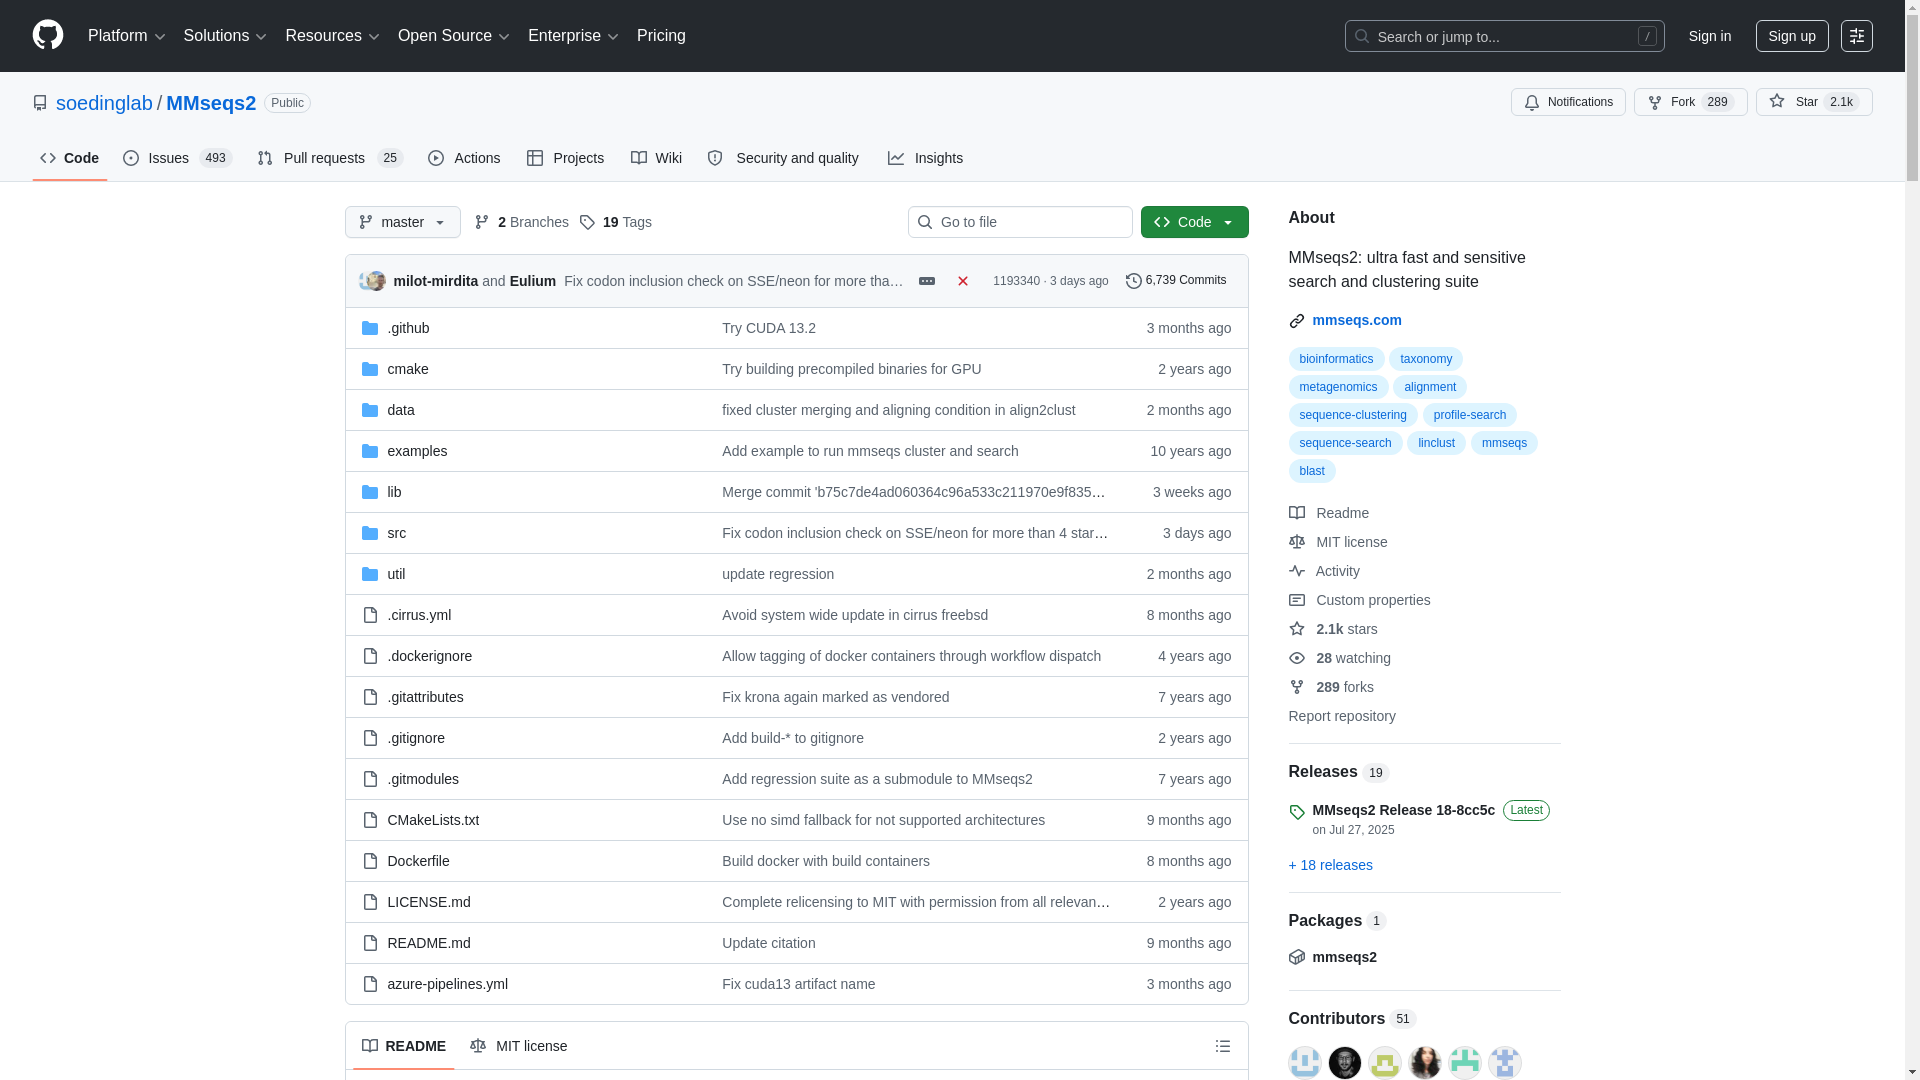Viewport: 1920px width, 1080px height.
Task: Open the global navigation settings icon
Action: (x=1857, y=36)
